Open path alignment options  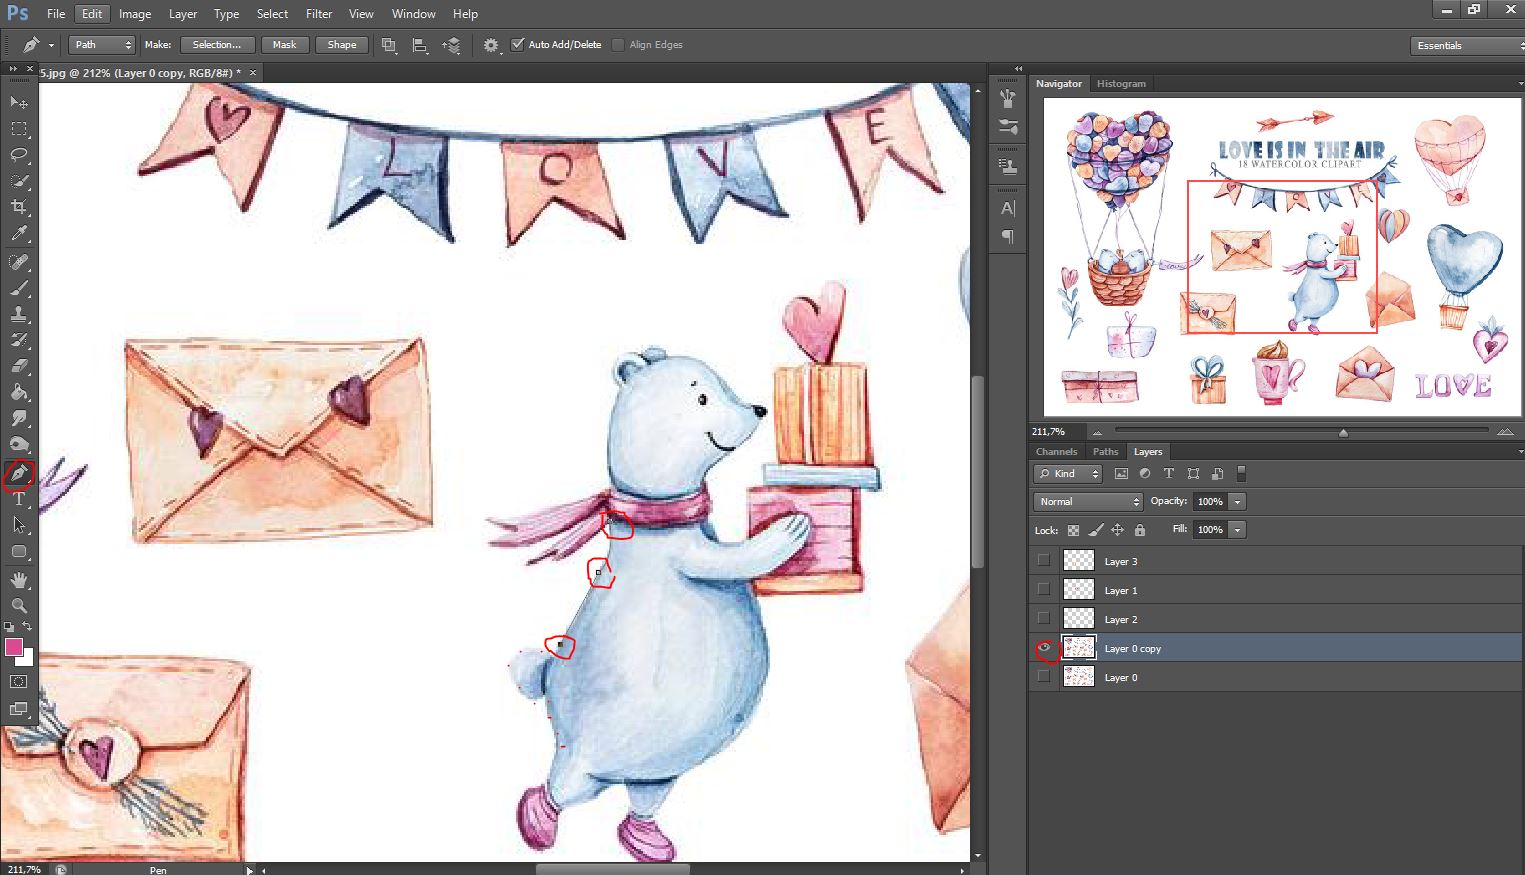pyautogui.click(x=420, y=45)
